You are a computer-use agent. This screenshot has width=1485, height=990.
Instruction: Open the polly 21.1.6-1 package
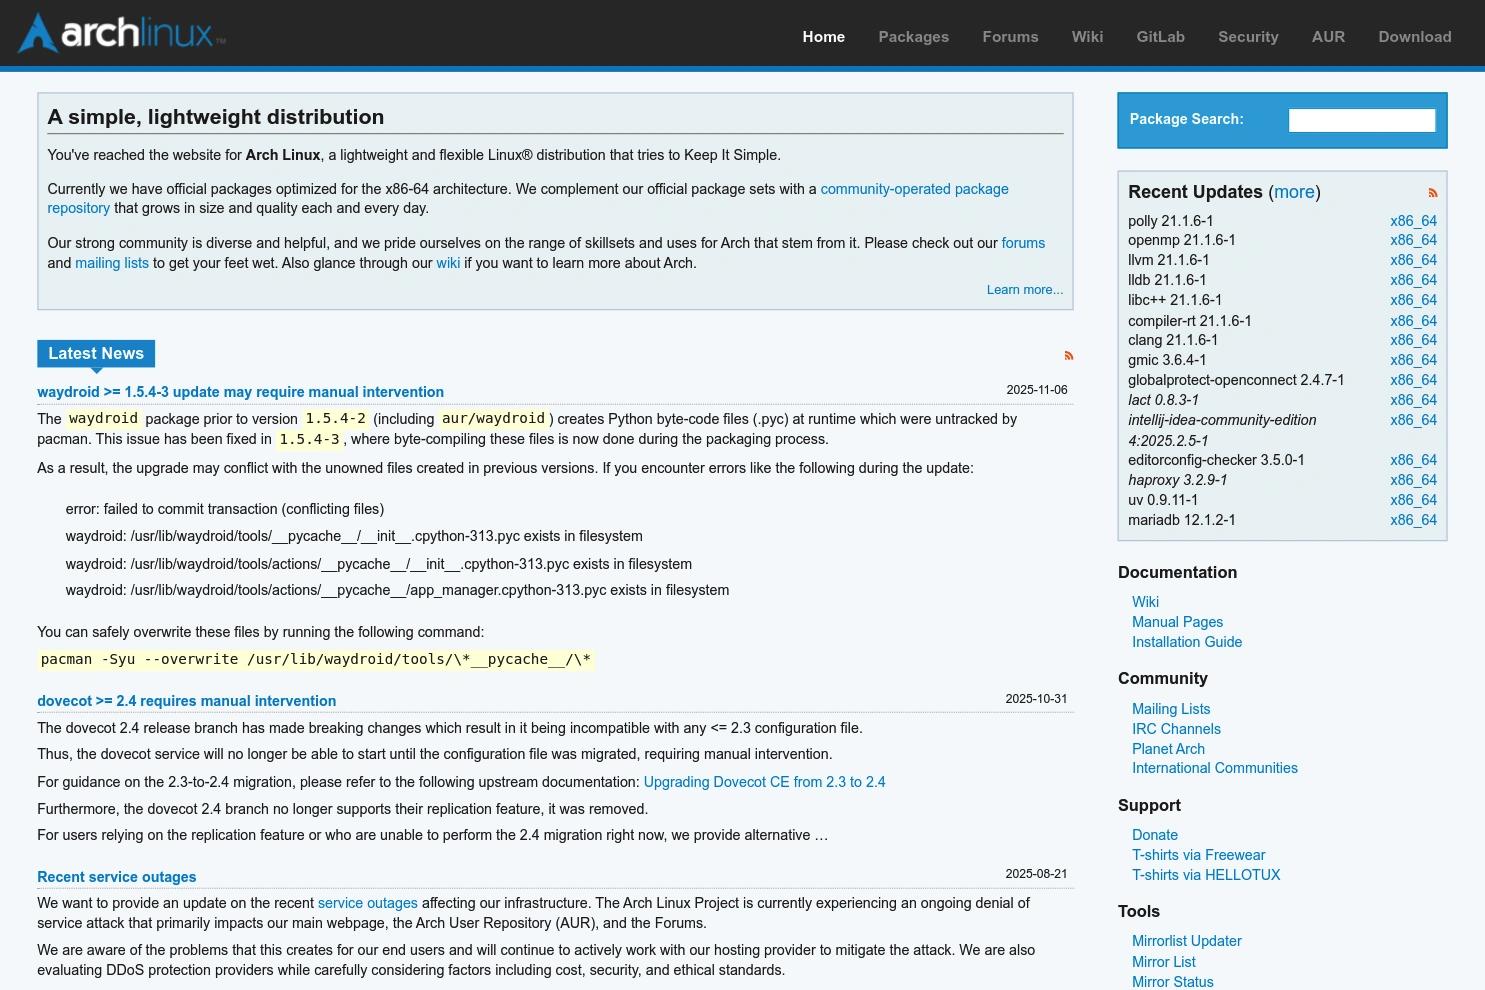1170,221
